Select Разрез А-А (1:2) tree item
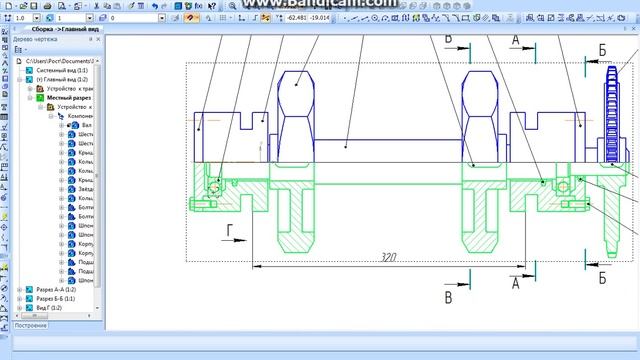640x360 pixels. (x=56, y=290)
